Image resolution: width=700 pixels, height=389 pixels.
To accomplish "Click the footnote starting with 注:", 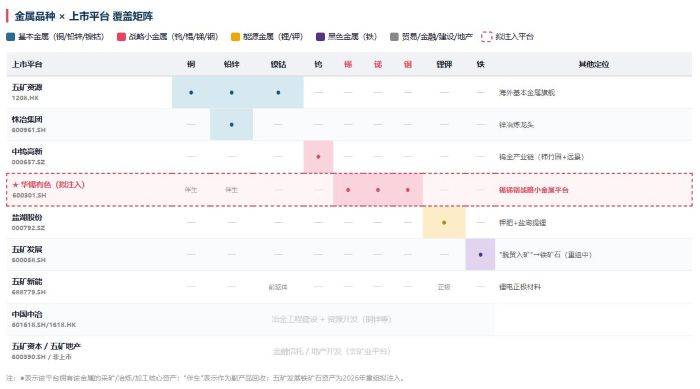I will [x=205, y=378].
